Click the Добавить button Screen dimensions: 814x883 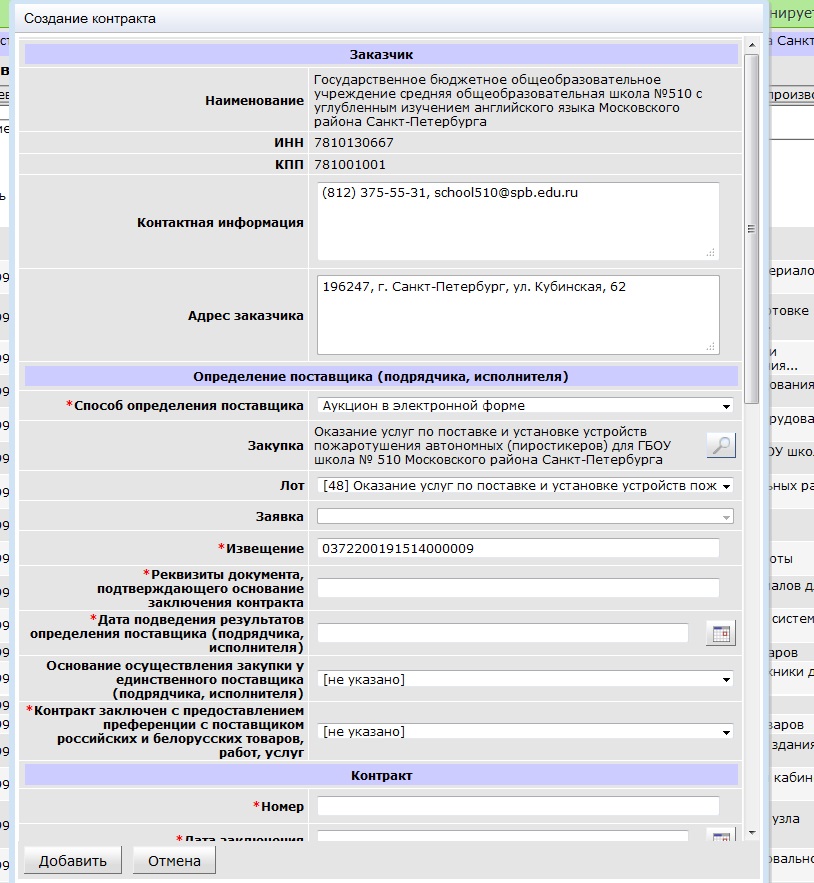73,861
